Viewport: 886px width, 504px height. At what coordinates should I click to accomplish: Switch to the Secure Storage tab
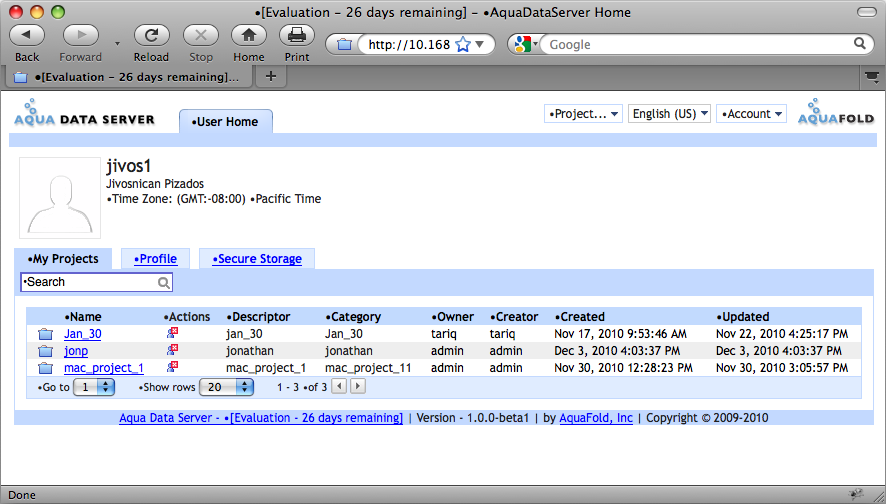pos(257,259)
